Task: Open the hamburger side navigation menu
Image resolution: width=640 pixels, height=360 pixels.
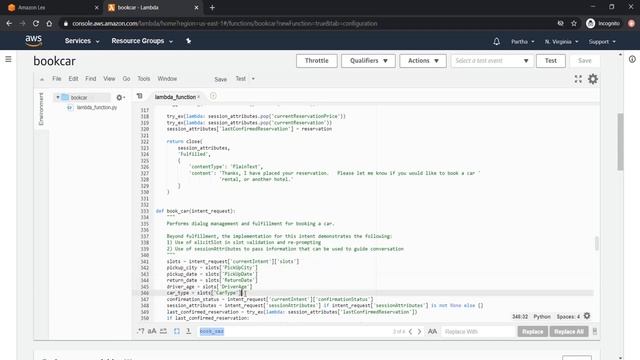Action: (8, 59)
